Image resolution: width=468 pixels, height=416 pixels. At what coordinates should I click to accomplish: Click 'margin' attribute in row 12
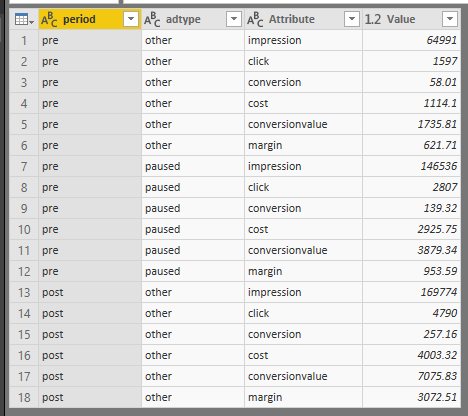265,272
